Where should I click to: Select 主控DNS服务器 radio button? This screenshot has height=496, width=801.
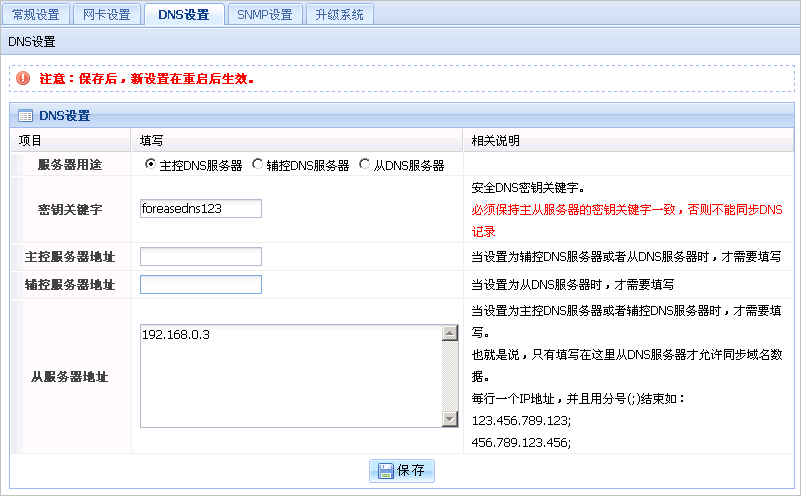150,164
